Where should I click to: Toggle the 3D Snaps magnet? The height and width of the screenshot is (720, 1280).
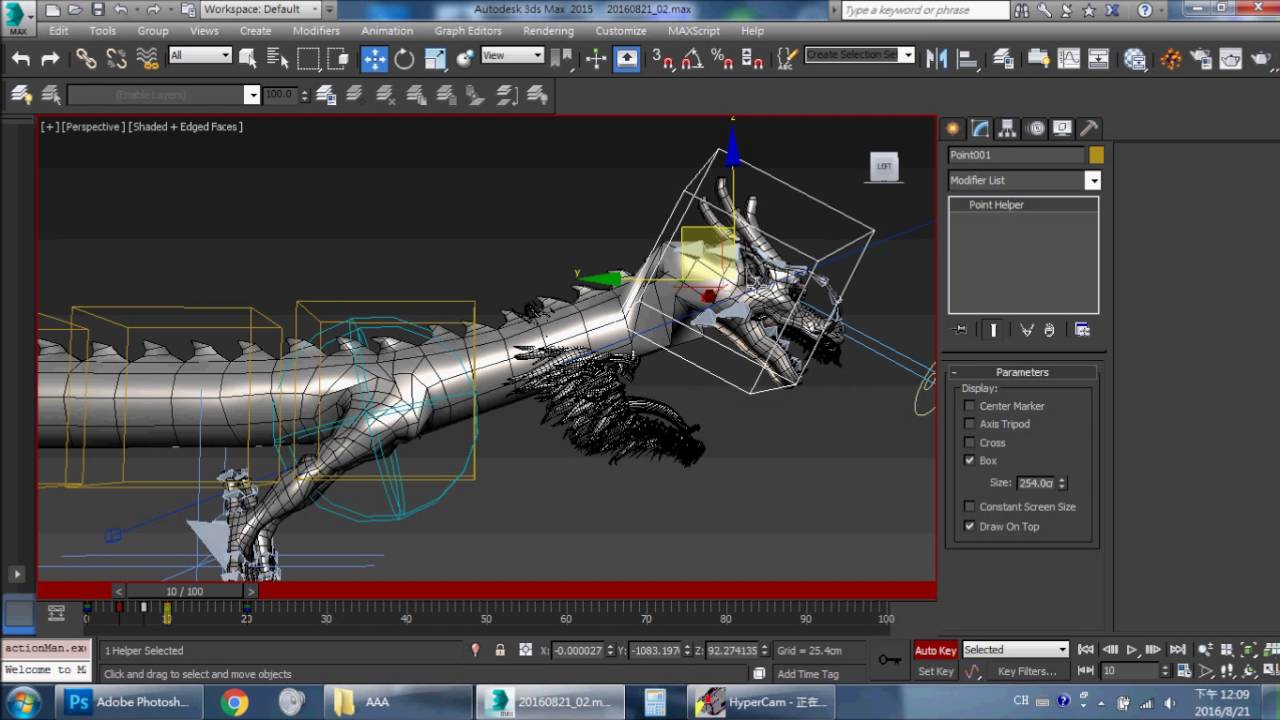coord(662,58)
